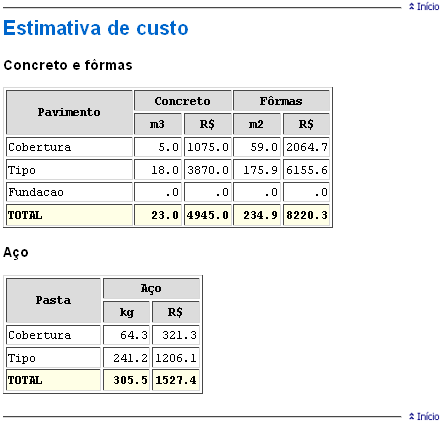
Task: Click the bottom Início link
Action: [424, 416]
